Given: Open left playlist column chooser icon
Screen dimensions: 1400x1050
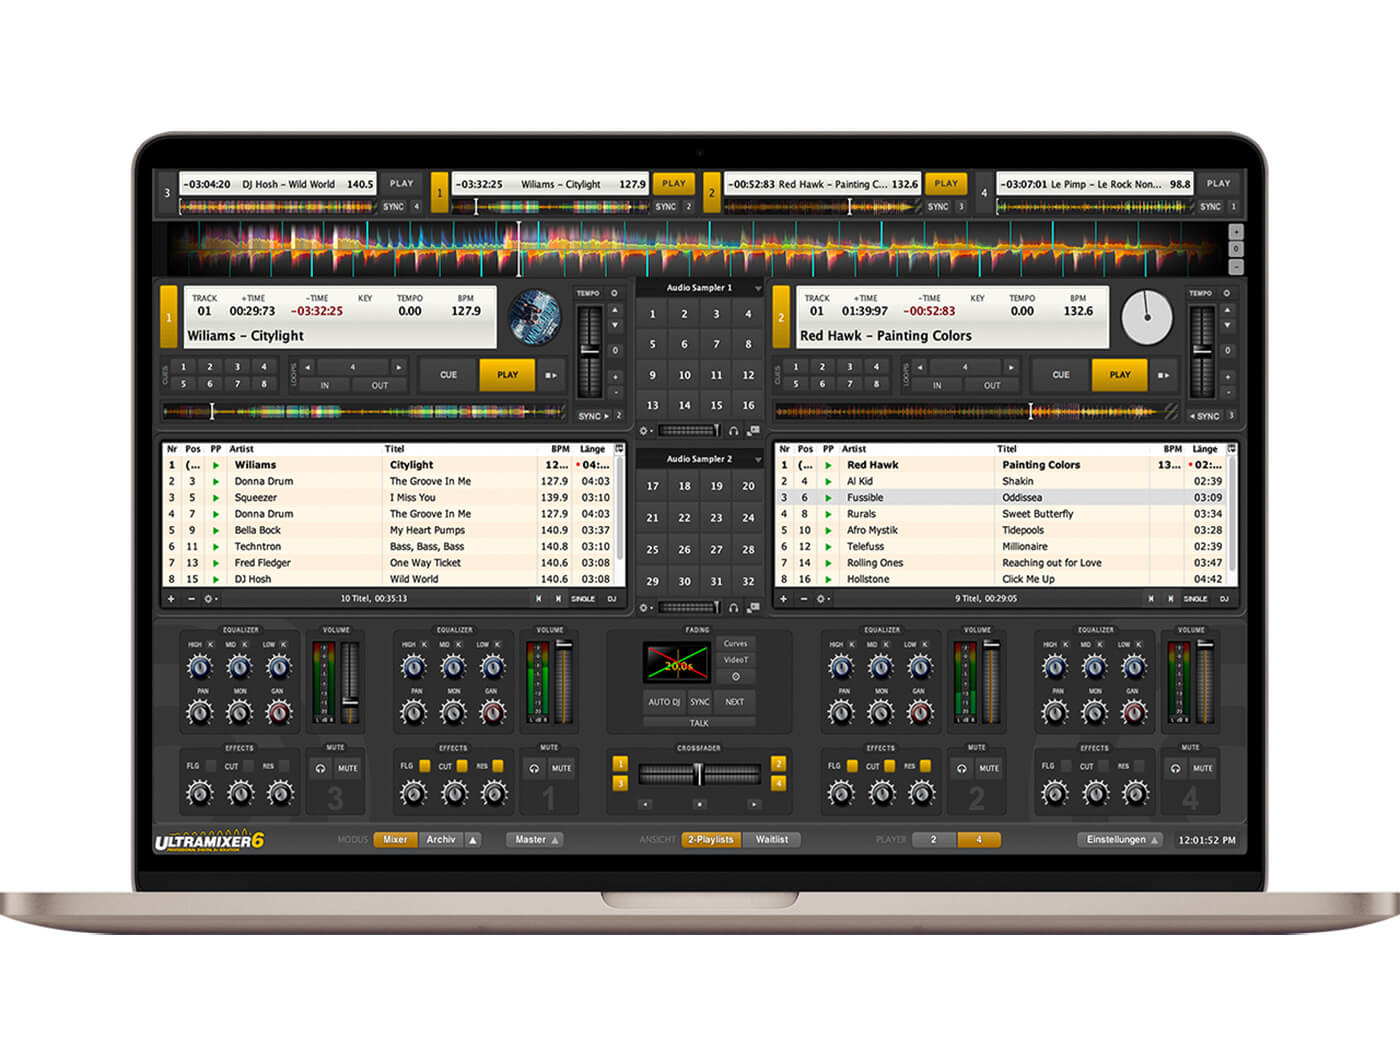Looking at the screenshot, I should point(619,449).
